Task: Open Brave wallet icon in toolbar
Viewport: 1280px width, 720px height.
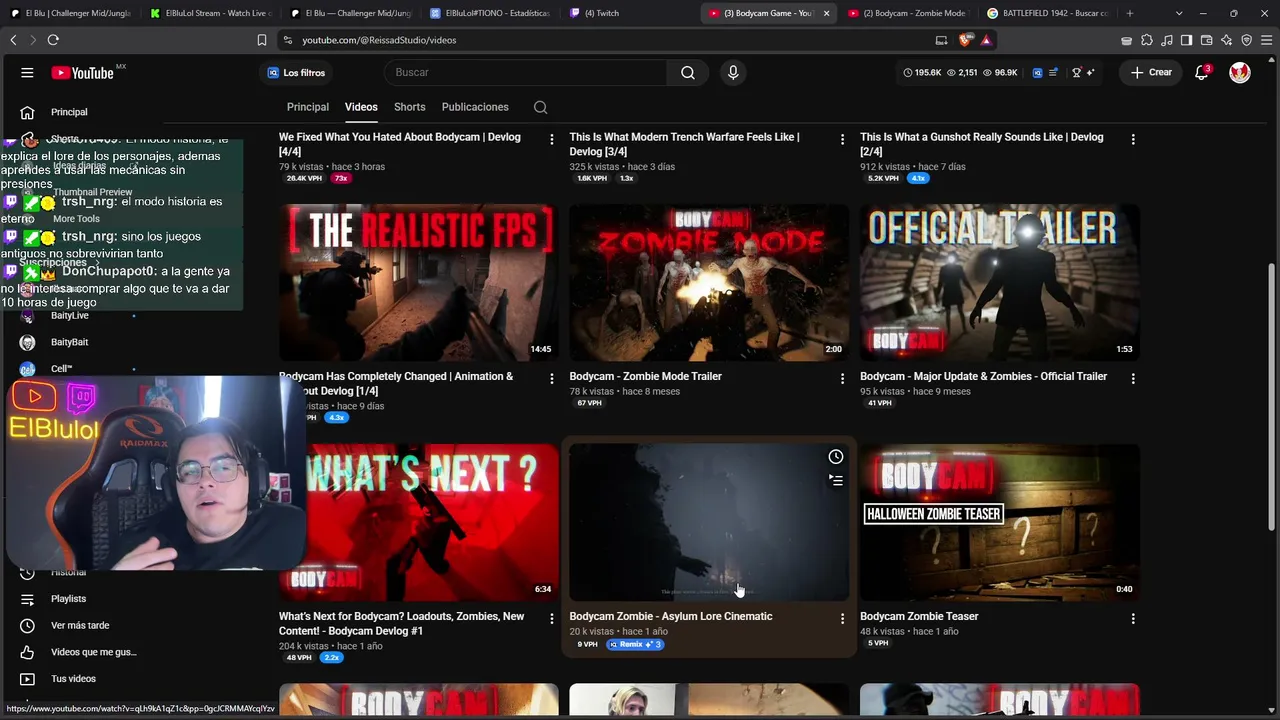Action: [1206, 40]
